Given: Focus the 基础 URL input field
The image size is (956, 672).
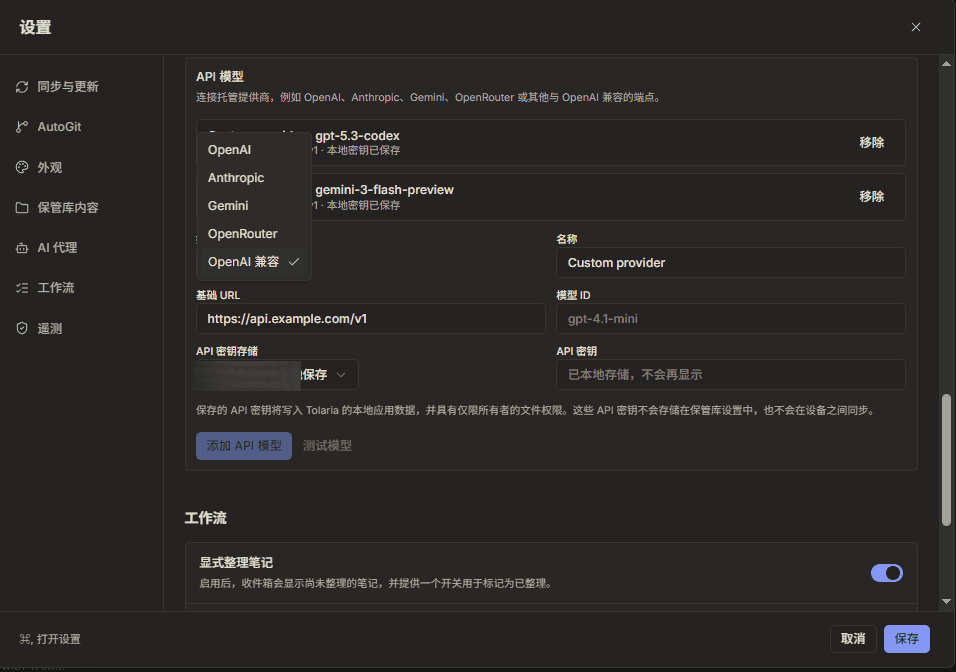Looking at the screenshot, I should [x=371, y=319].
